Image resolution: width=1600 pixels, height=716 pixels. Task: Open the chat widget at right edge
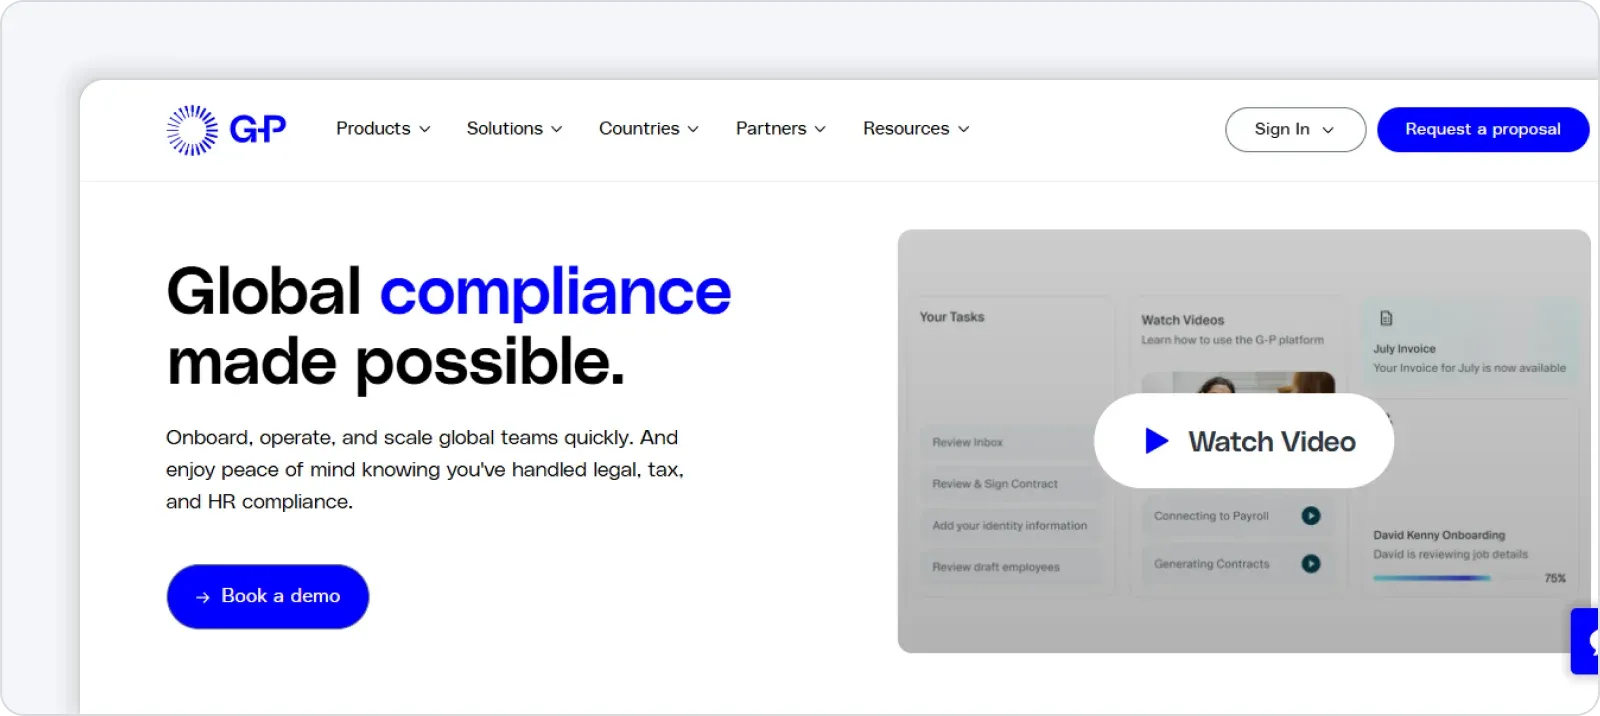[x=1587, y=641]
